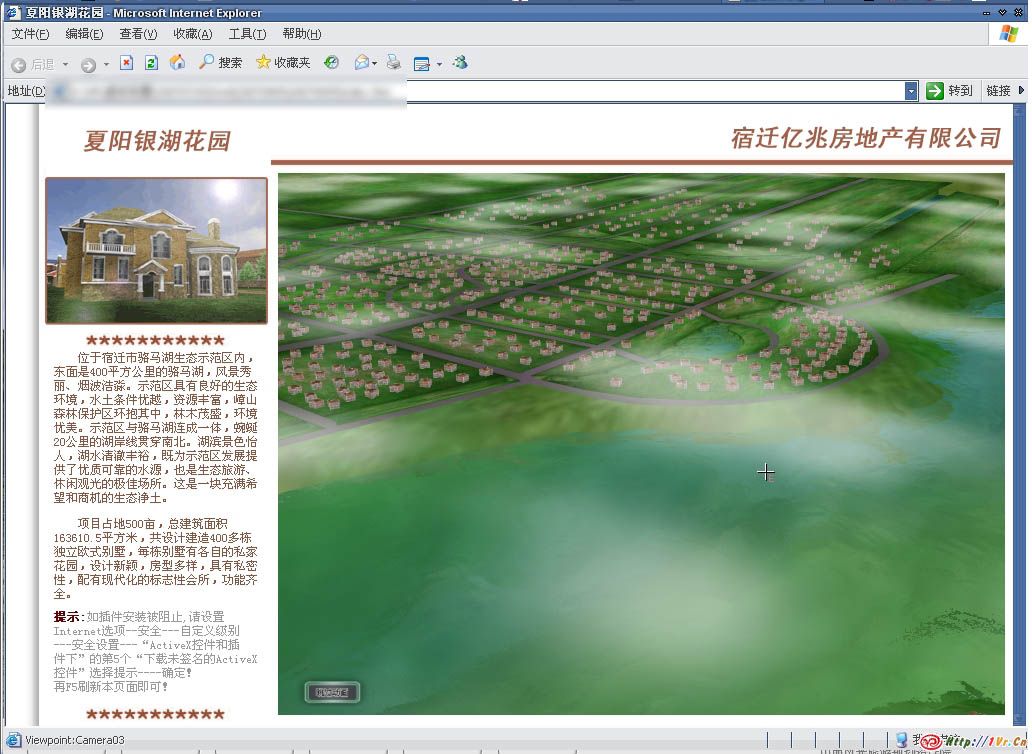The height and width of the screenshot is (754, 1032).
Task: Open the Forward button history dropdown arrow
Action: (x=106, y=64)
